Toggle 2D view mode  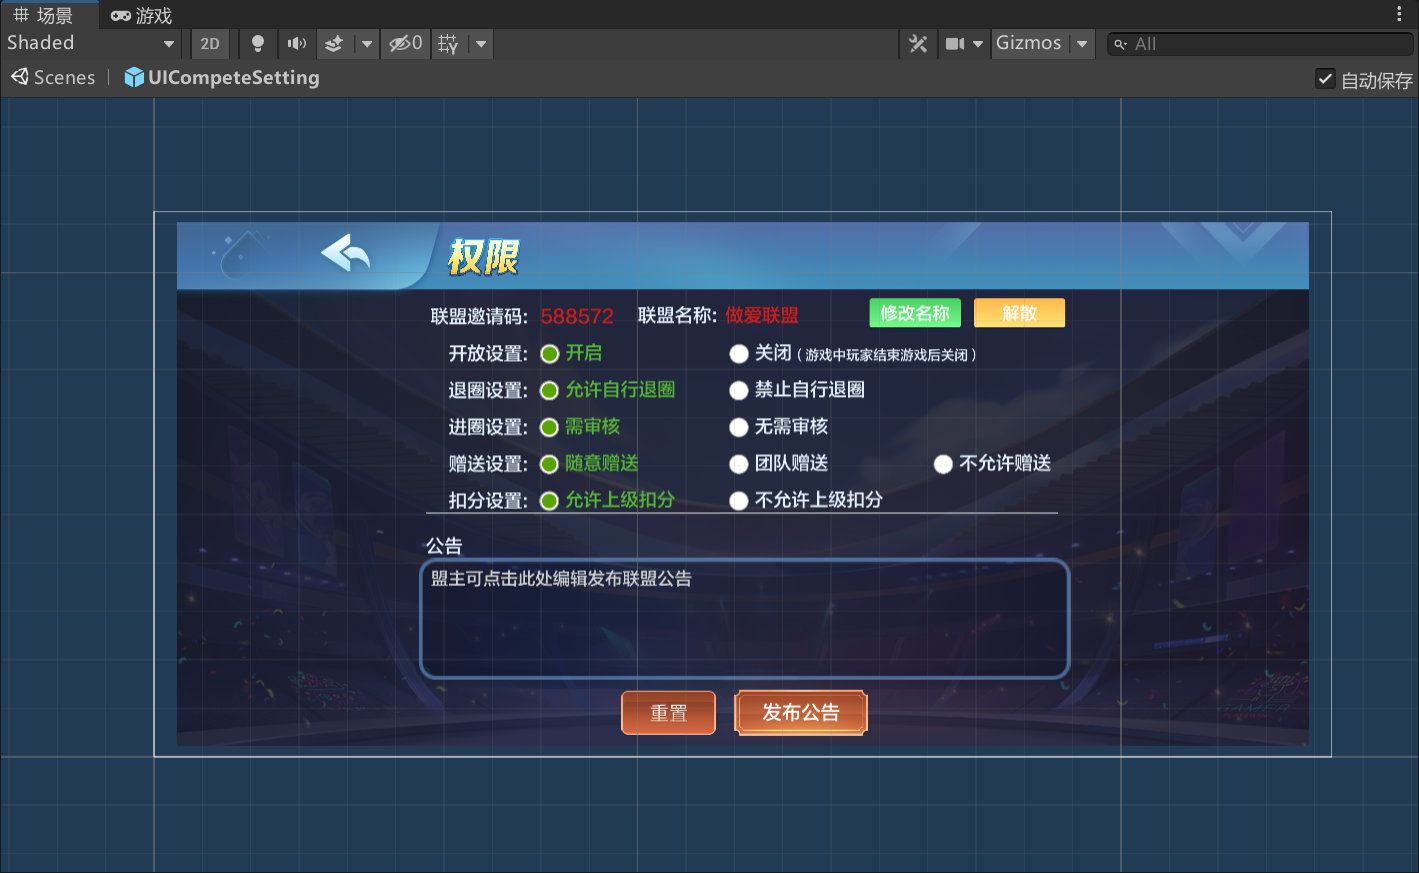[210, 44]
